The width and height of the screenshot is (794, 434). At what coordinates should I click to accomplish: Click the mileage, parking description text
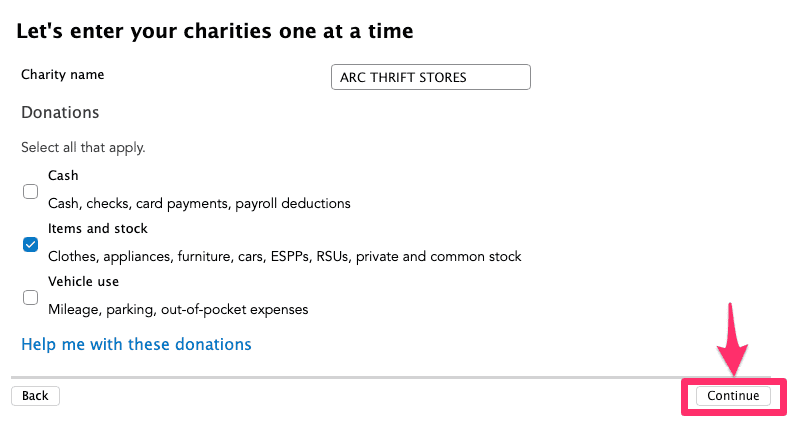(178, 309)
